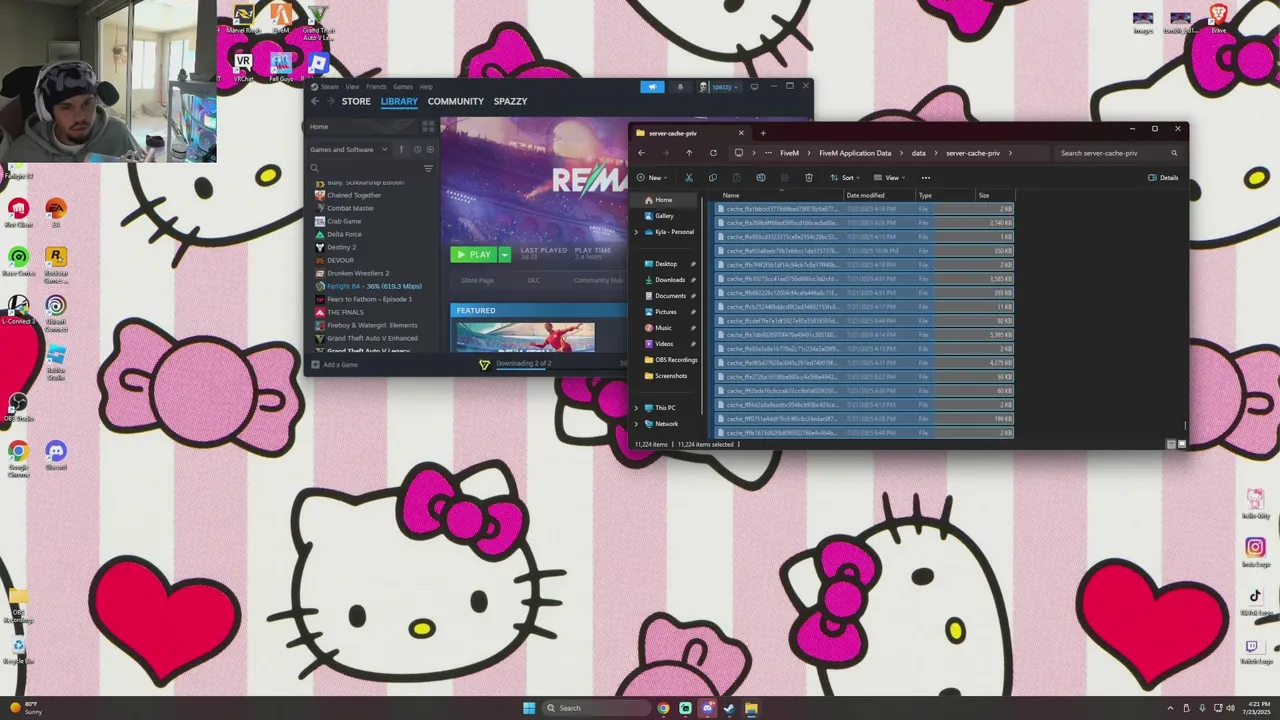Click the Copy icon in Explorer toolbar
This screenshot has width=1280, height=720.
[x=712, y=178]
